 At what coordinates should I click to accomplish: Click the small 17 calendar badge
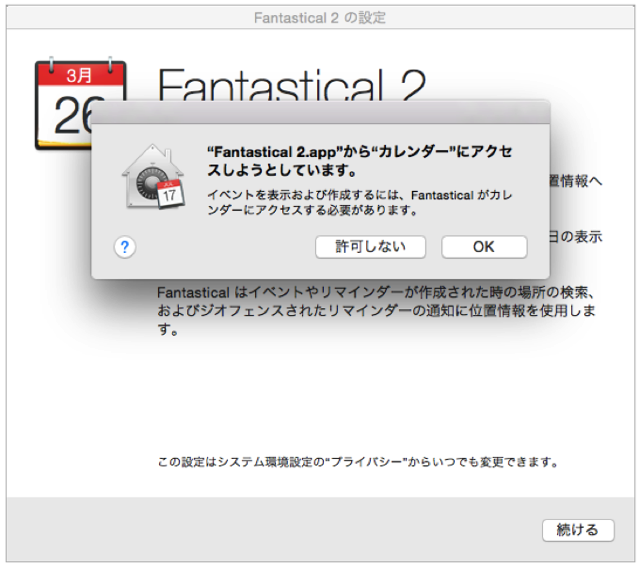(171, 197)
